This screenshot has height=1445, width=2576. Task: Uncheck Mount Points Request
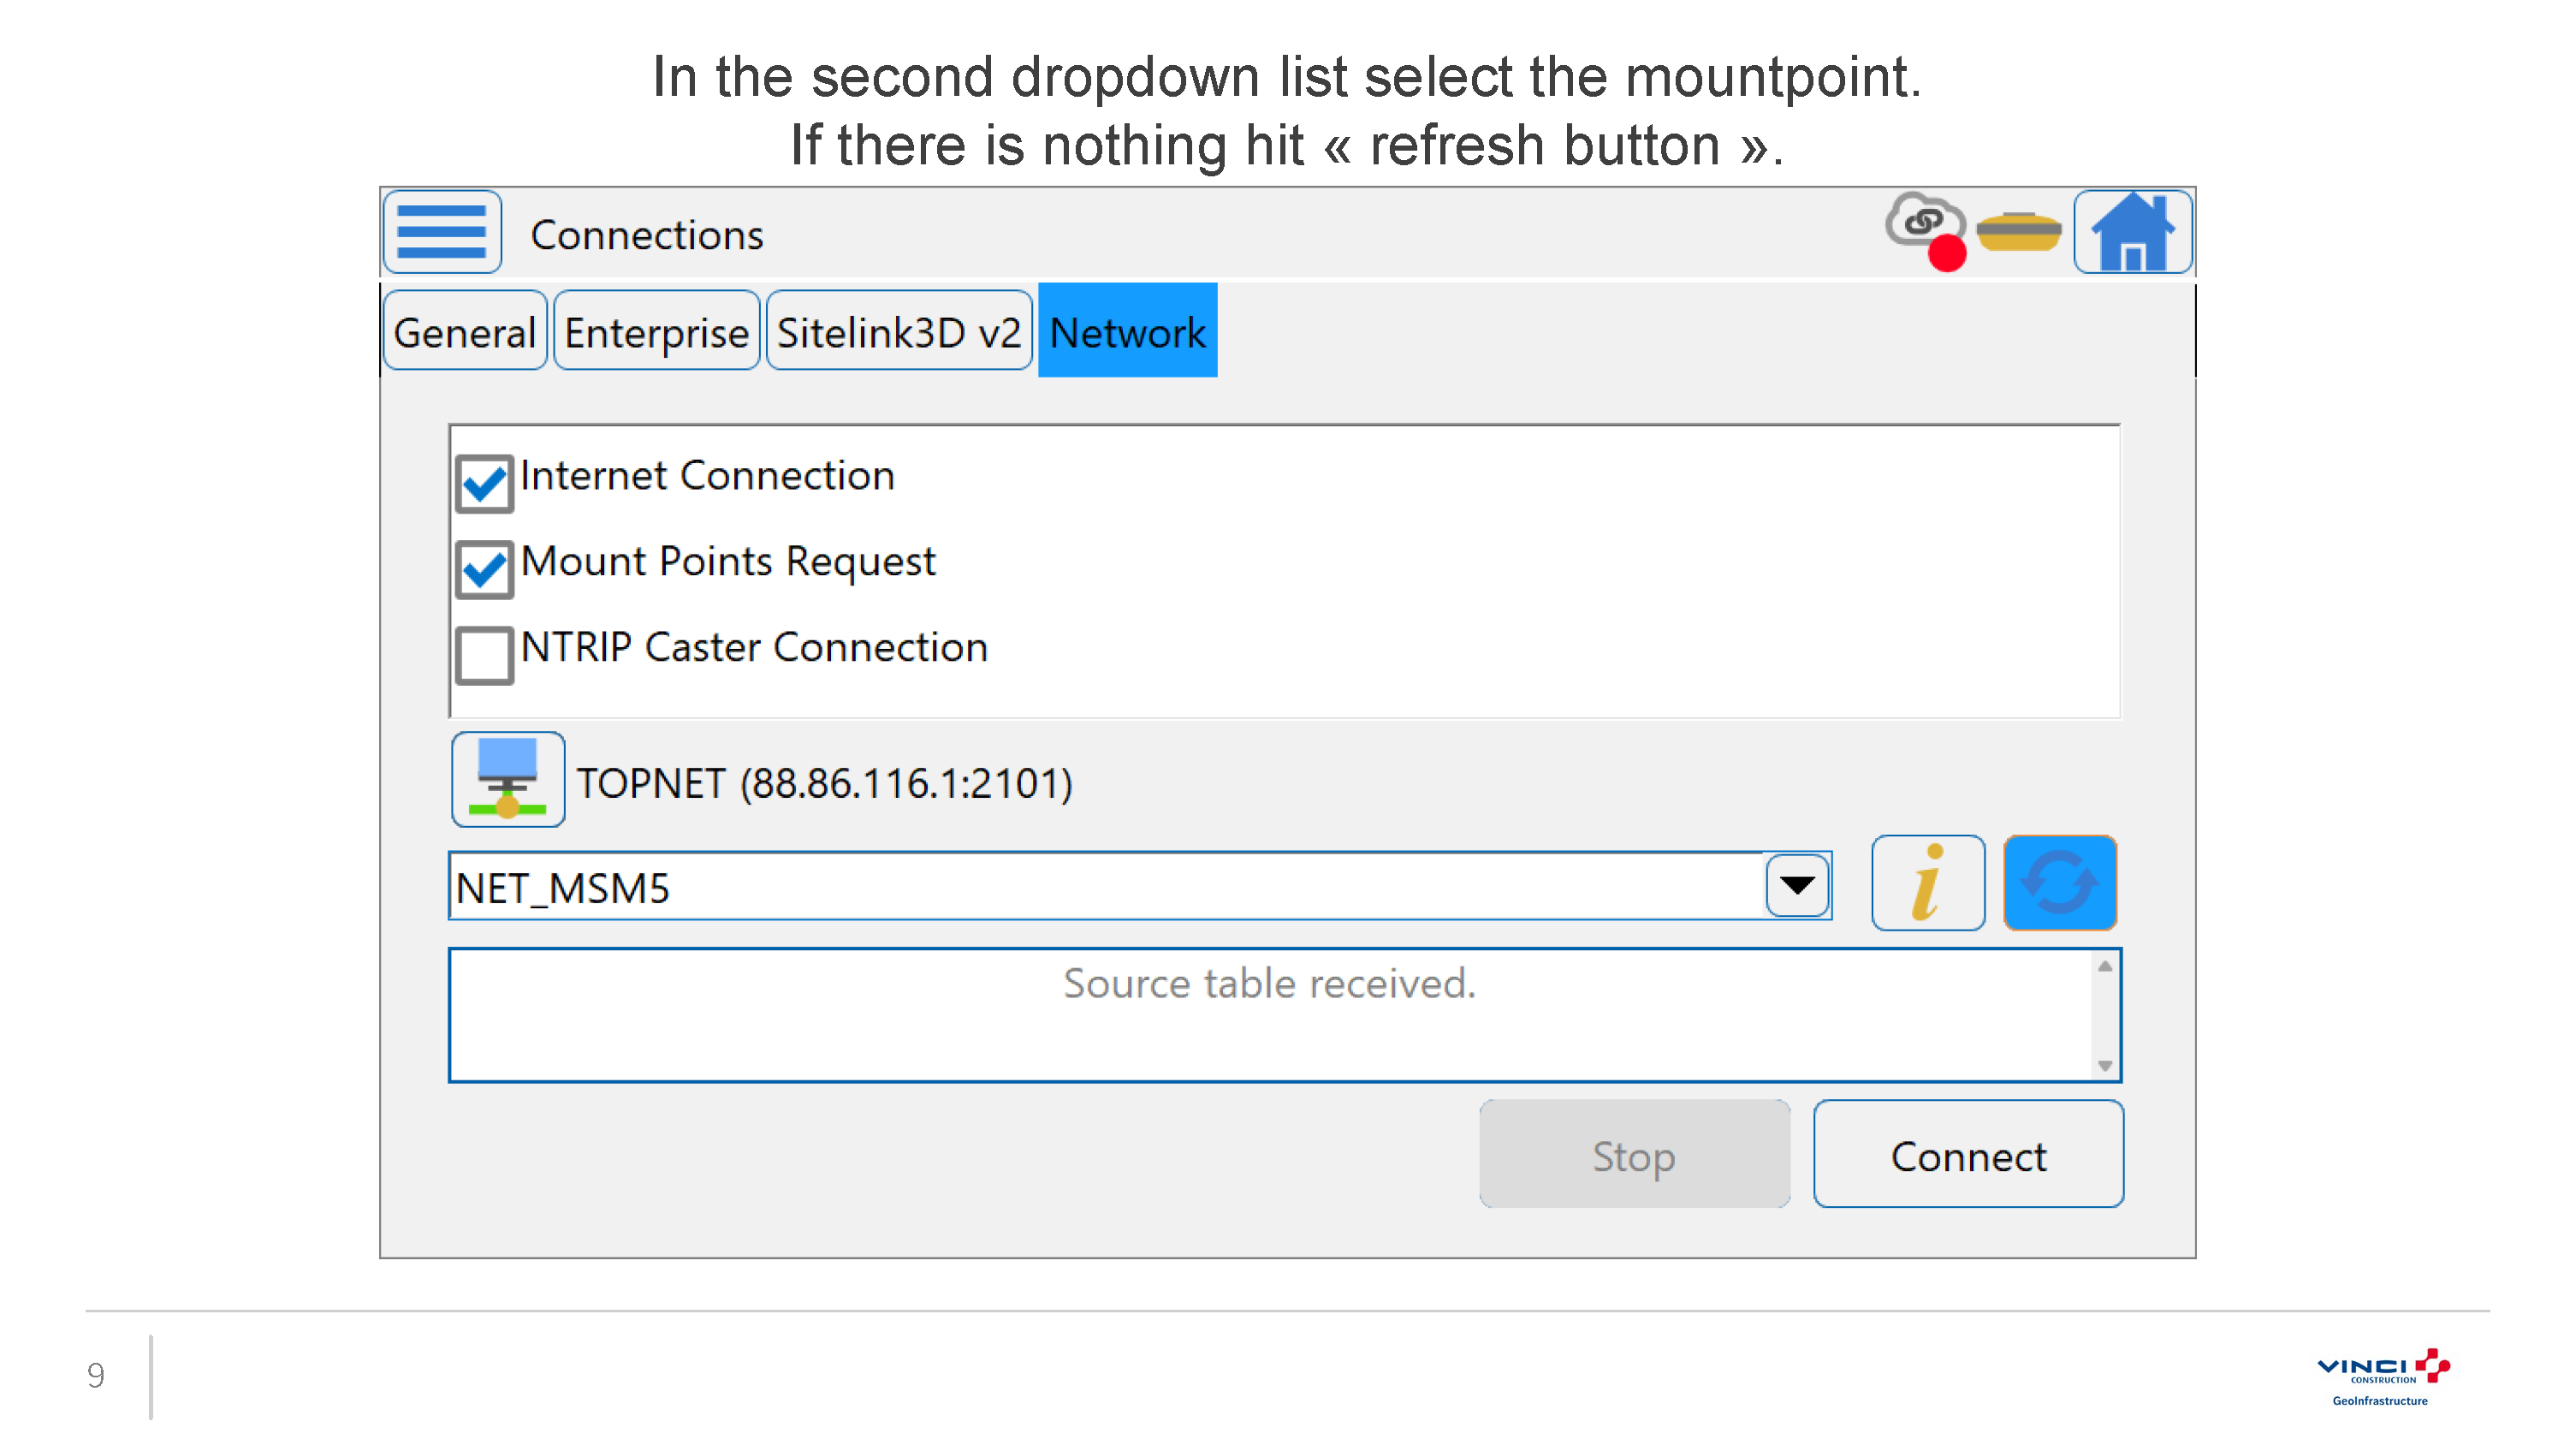tap(485, 570)
